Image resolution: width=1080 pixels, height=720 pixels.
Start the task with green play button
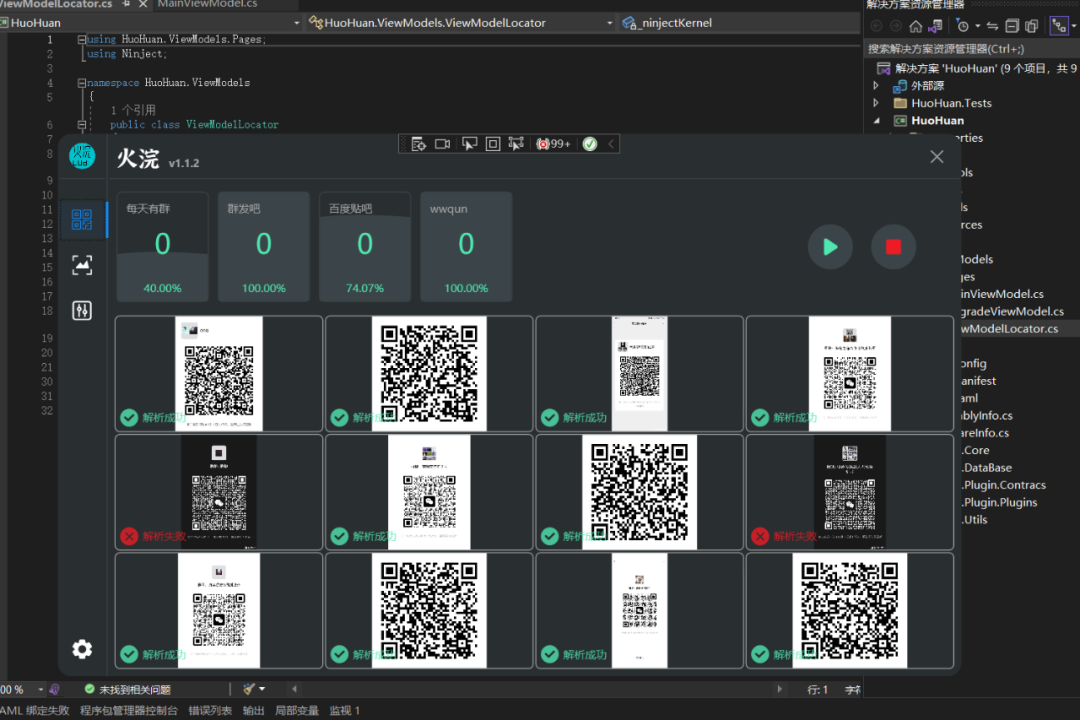point(830,247)
